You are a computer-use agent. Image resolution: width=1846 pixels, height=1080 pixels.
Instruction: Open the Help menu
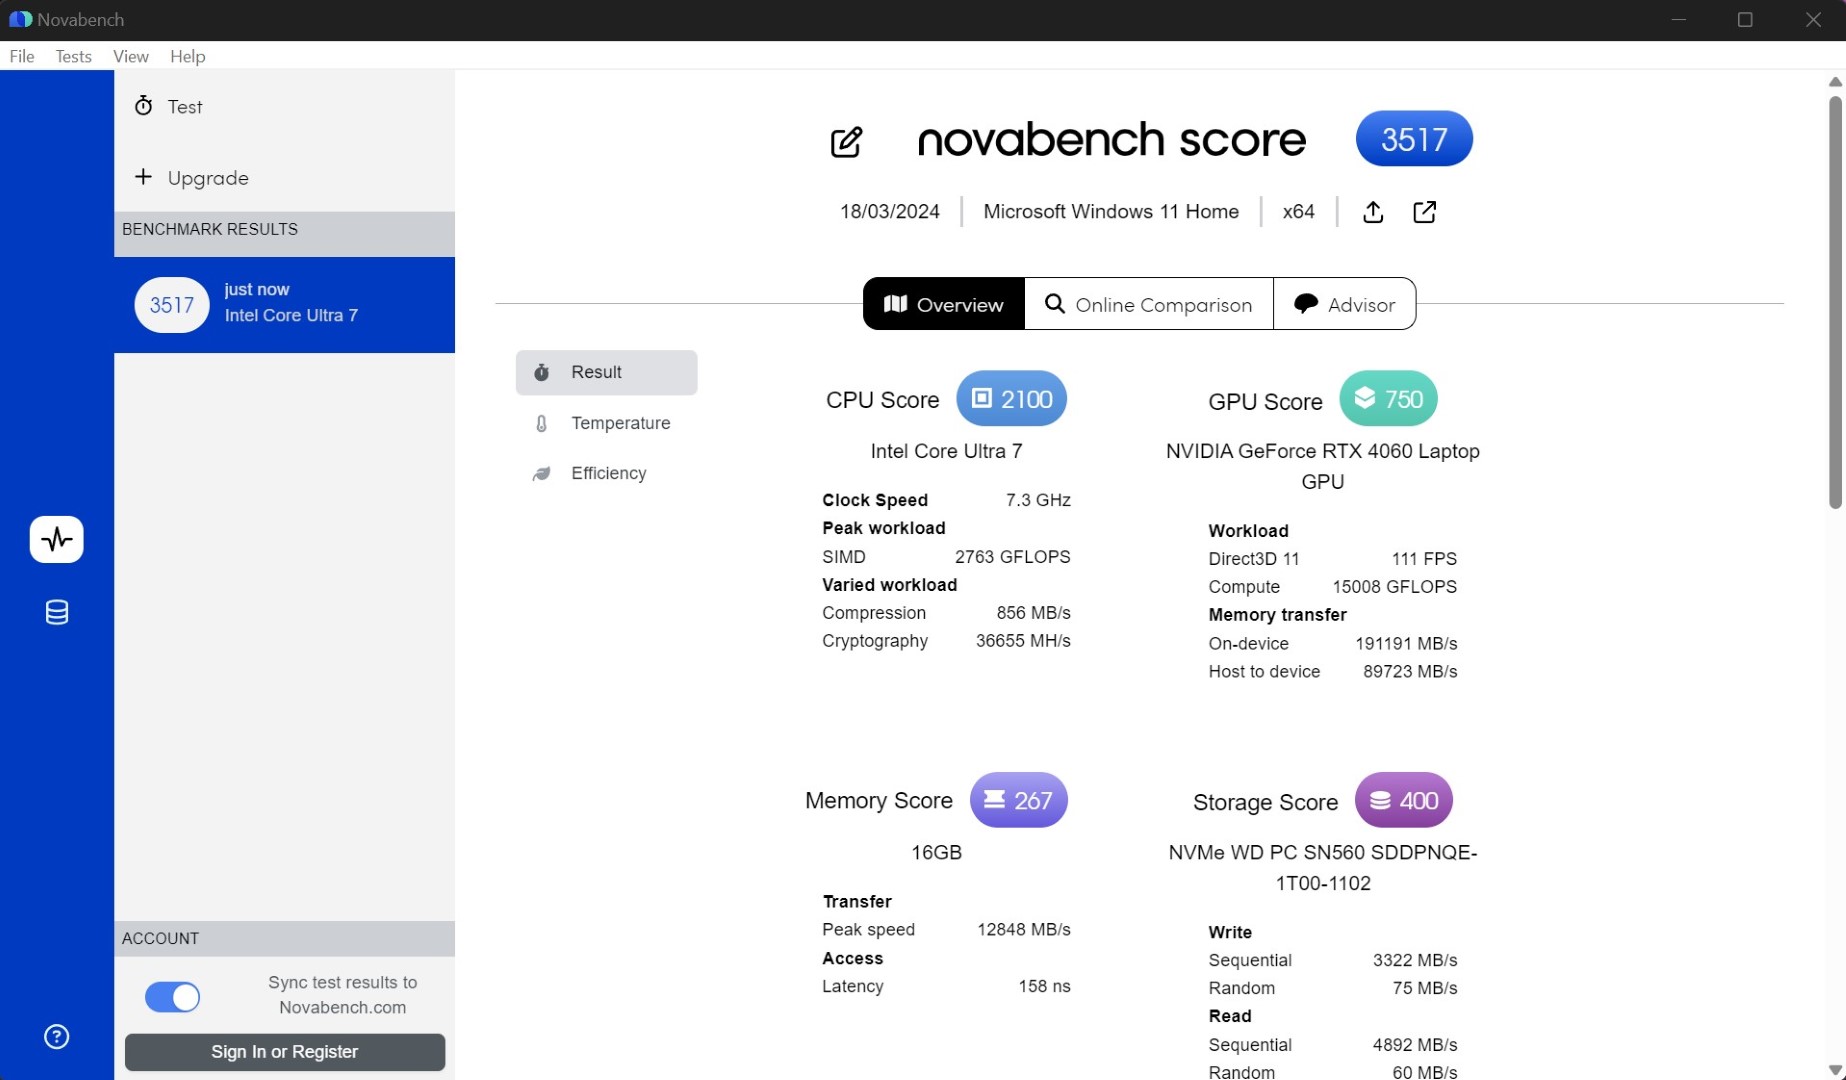(x=187, y=56)
